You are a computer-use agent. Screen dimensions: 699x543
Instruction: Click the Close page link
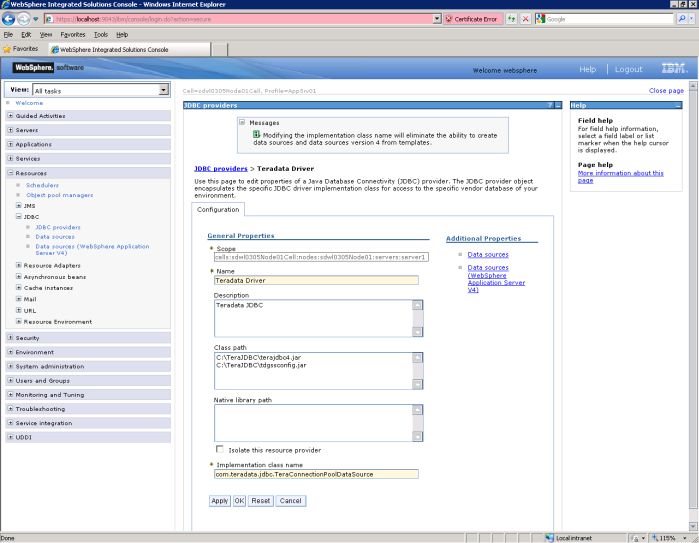click(x=666, y=90)
